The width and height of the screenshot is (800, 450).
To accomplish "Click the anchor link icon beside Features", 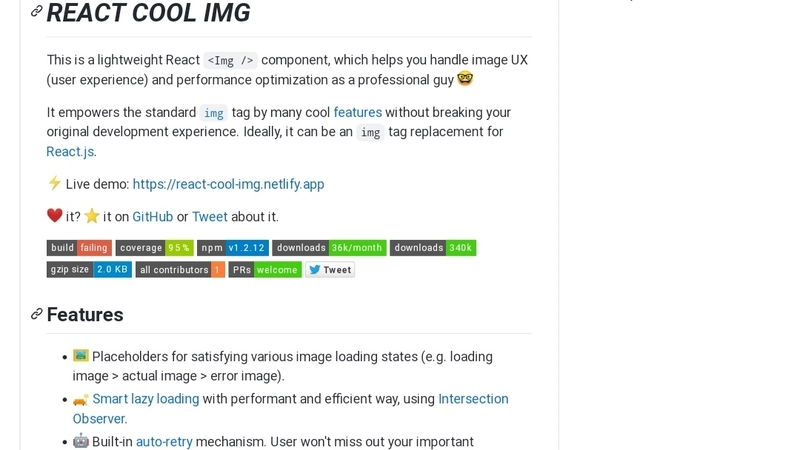I will [36, 314].
